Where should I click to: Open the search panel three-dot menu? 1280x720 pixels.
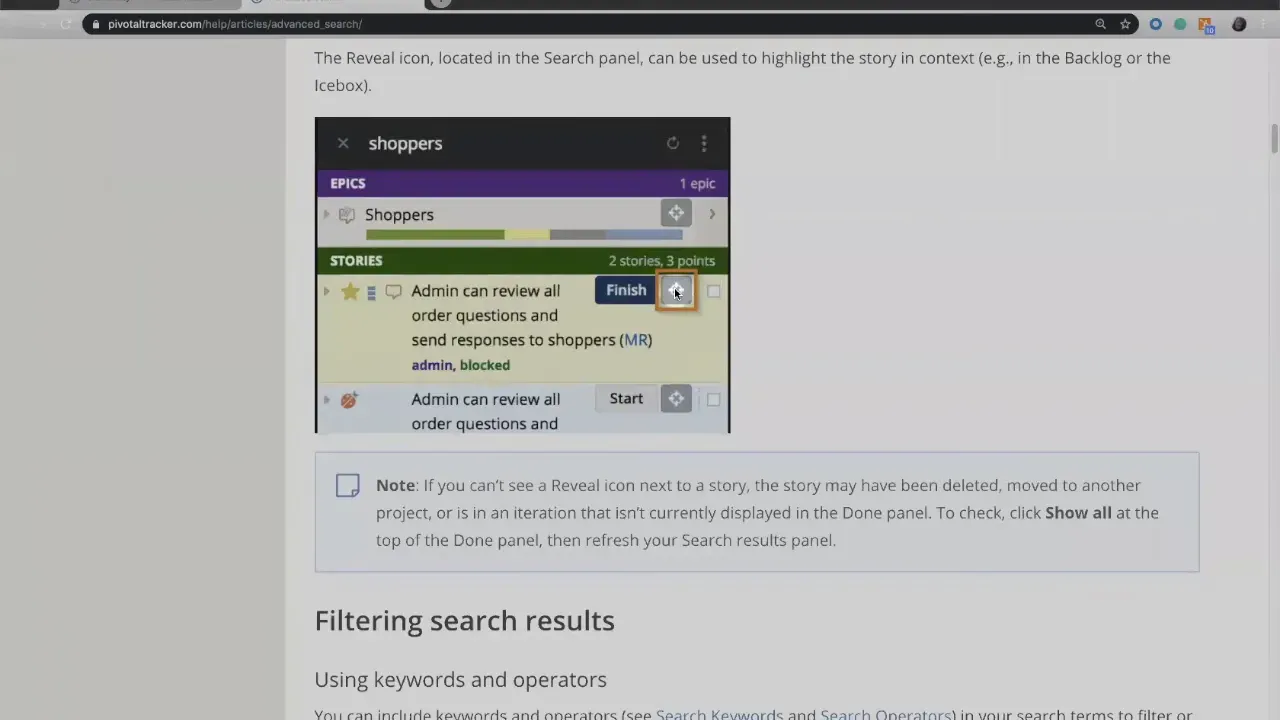[704, 143]
